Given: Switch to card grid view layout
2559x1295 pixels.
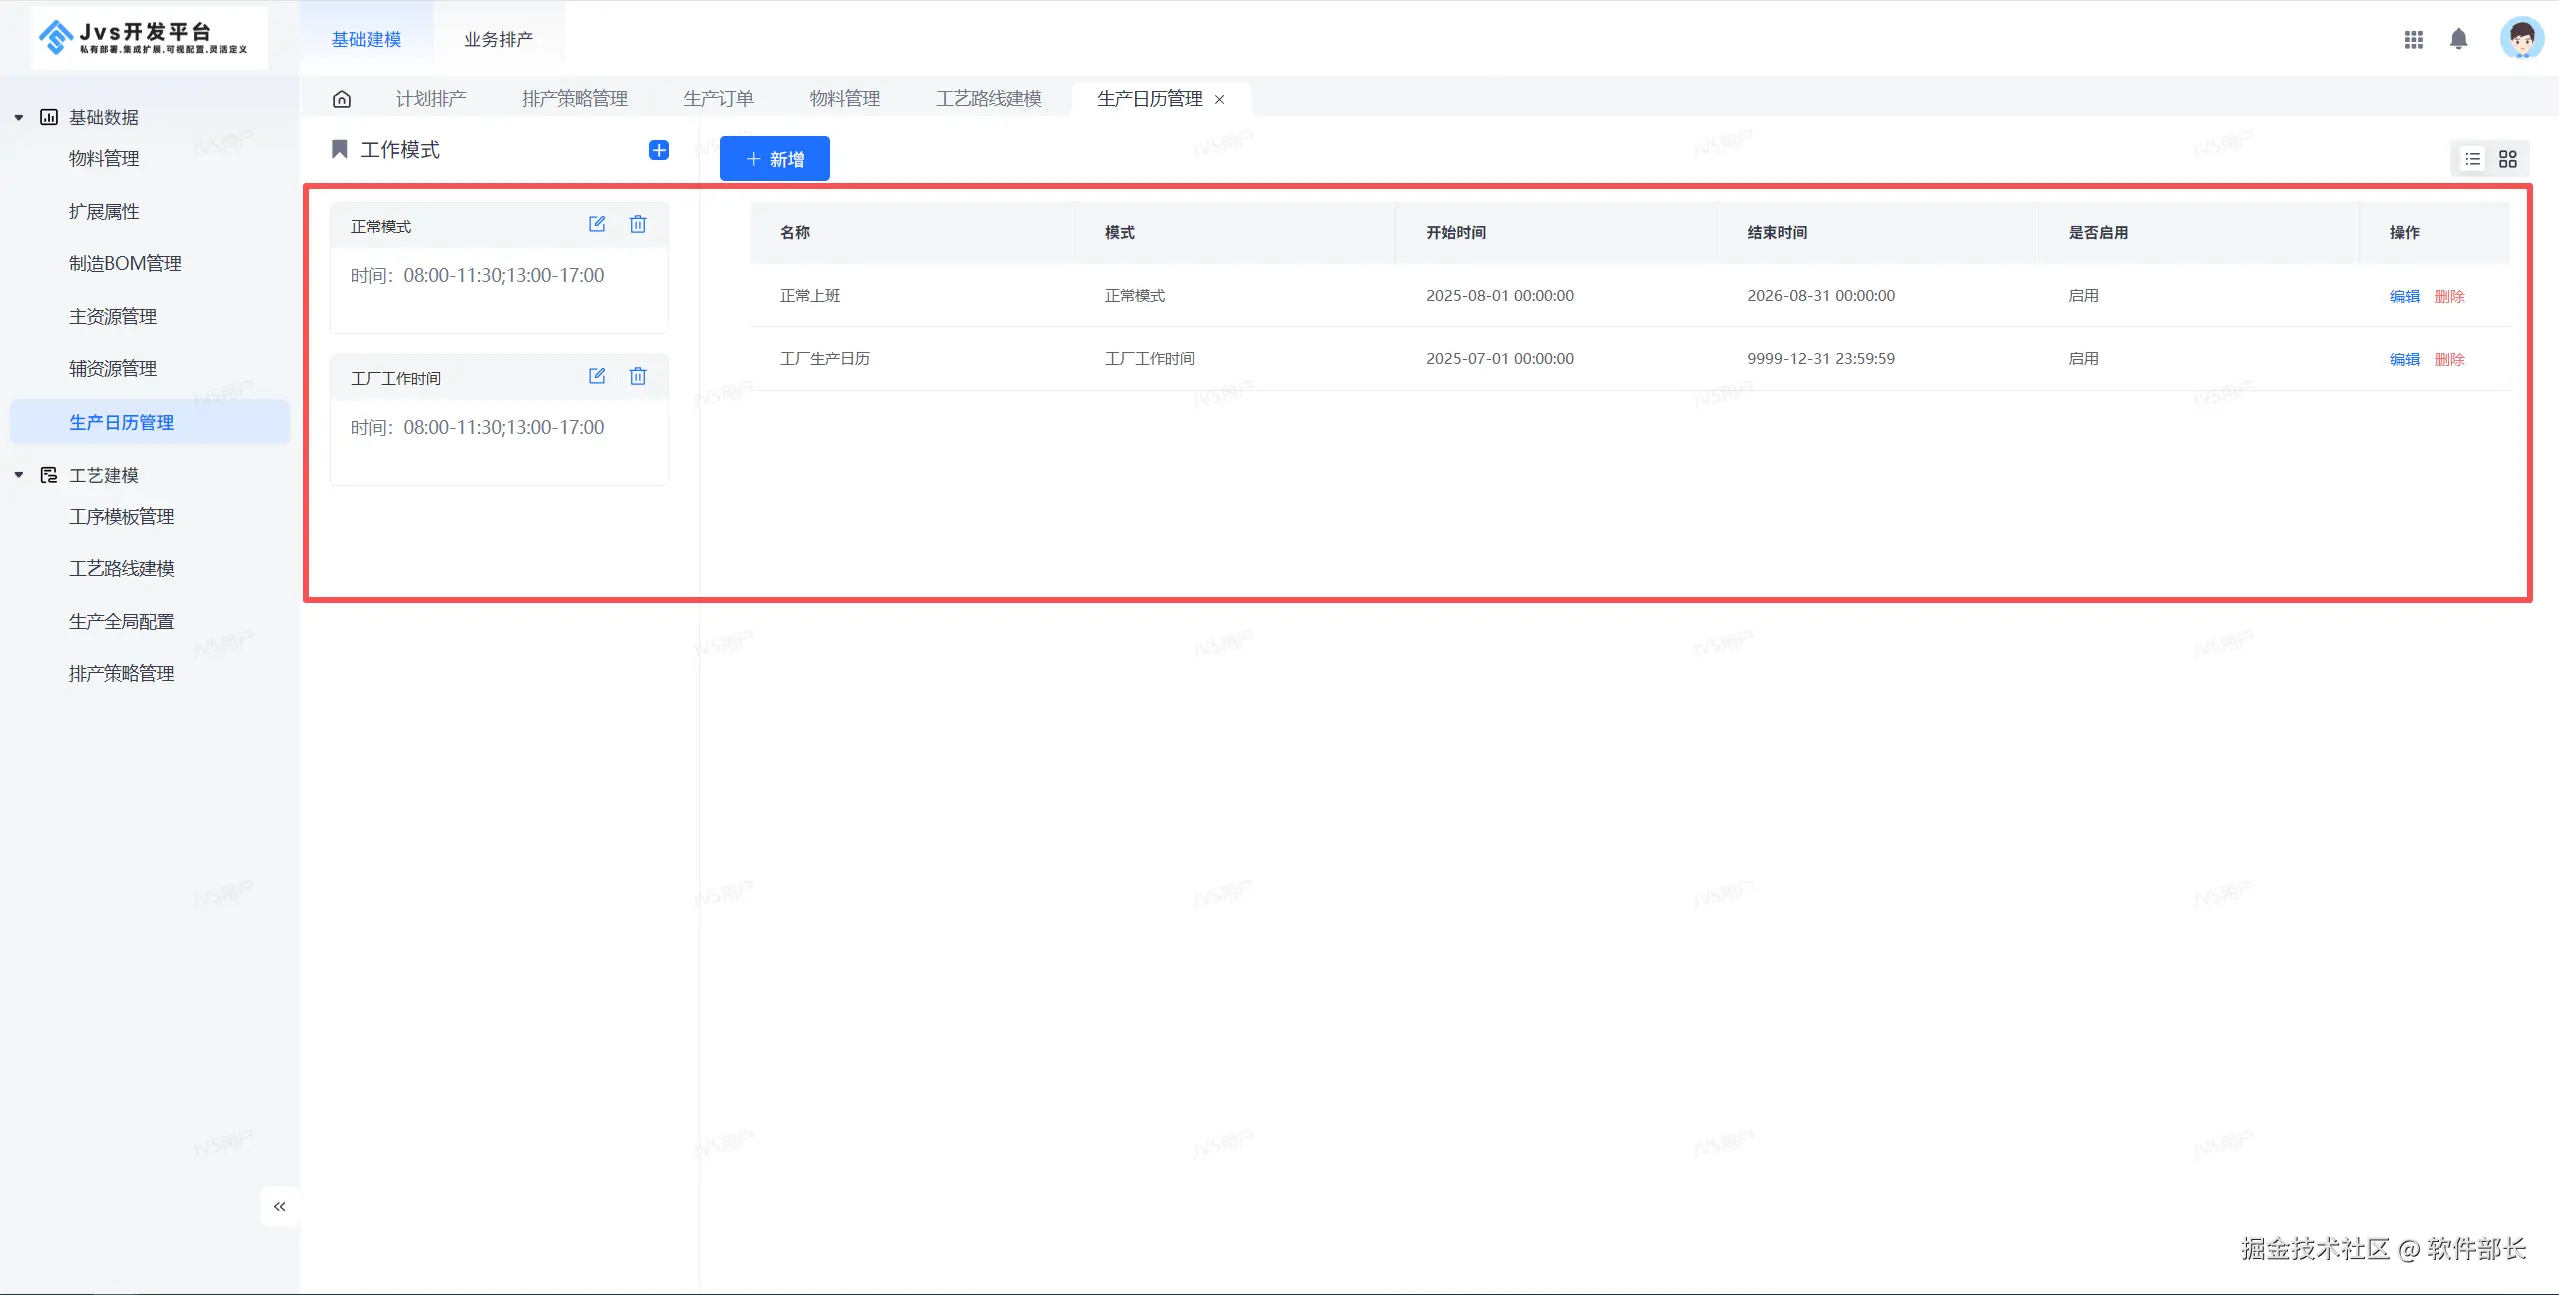Looking at the screenshot, I should tap(2507, 159).
